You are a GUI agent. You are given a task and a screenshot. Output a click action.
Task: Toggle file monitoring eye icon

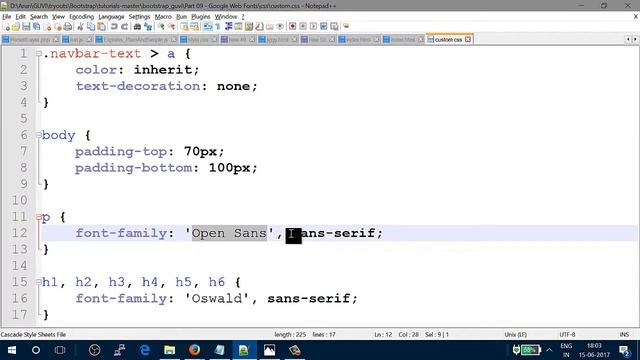click(280, 27)
